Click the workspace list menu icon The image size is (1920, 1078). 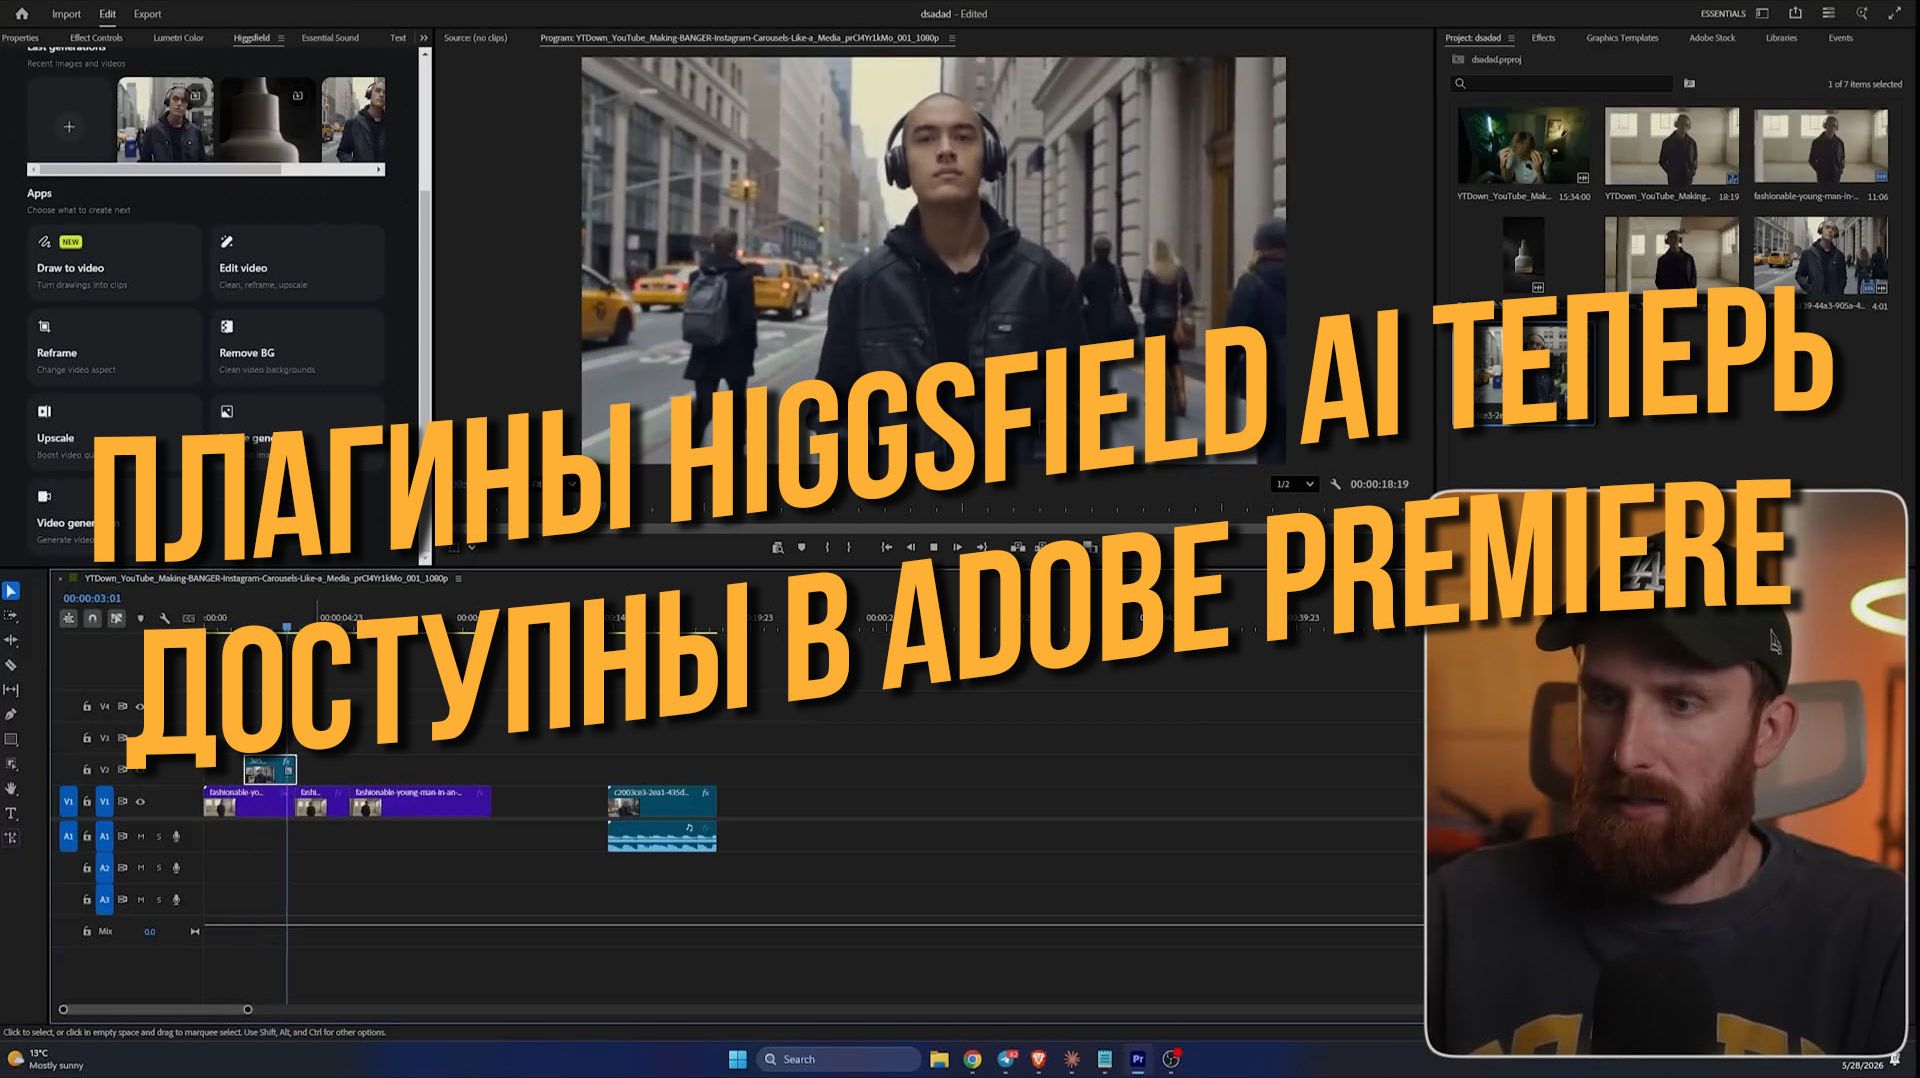(x=1828, y=14)
